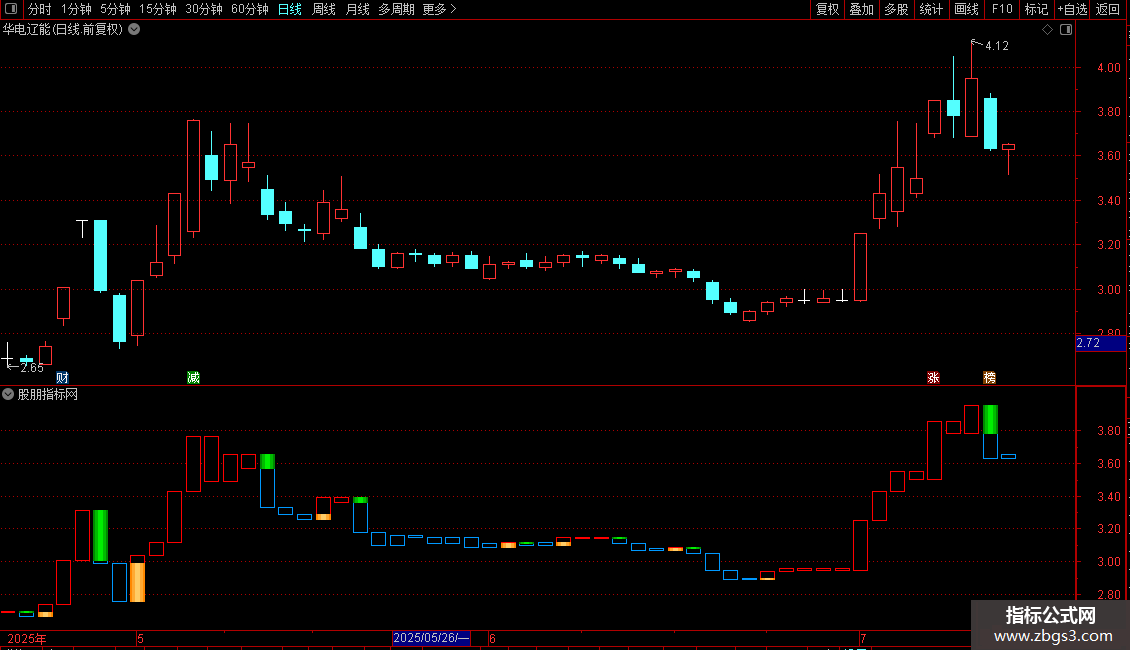Click the highlighted 2.72 price tag

pyautogui.click(x=1100, y=343)
